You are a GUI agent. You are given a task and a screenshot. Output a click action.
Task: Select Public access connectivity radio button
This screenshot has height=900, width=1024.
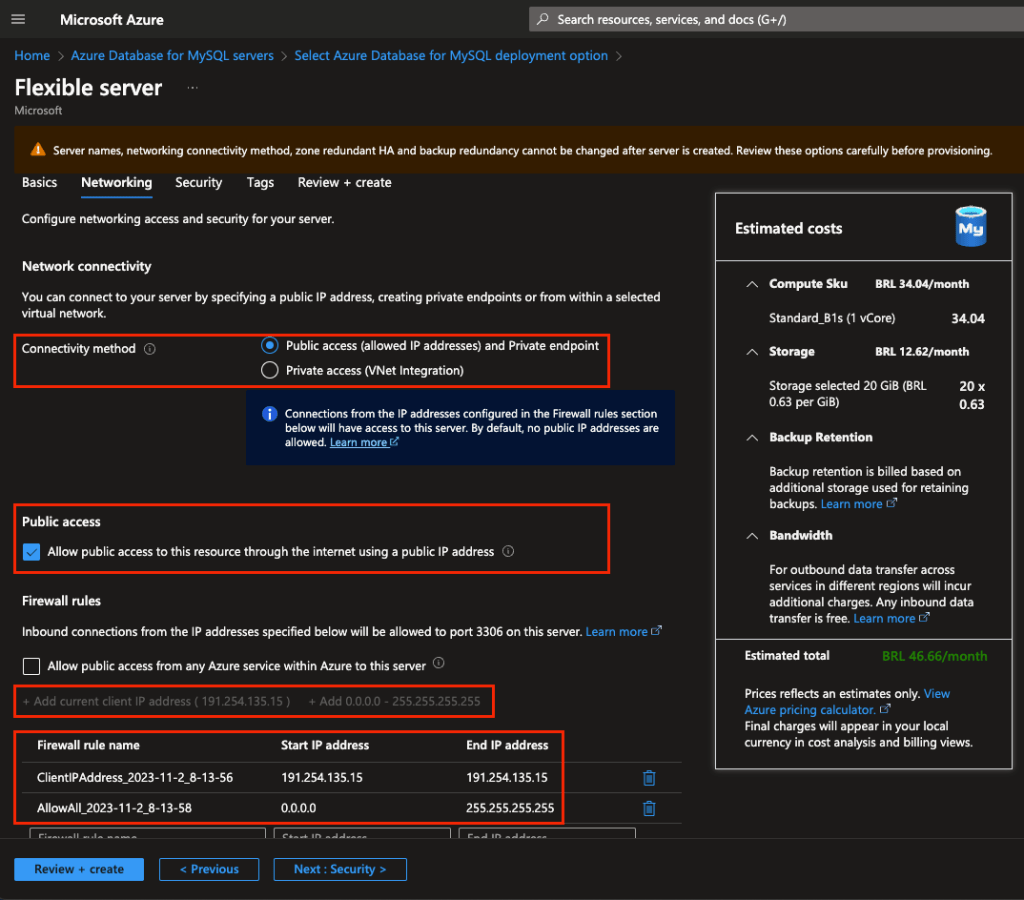click(x=269, y=345)
